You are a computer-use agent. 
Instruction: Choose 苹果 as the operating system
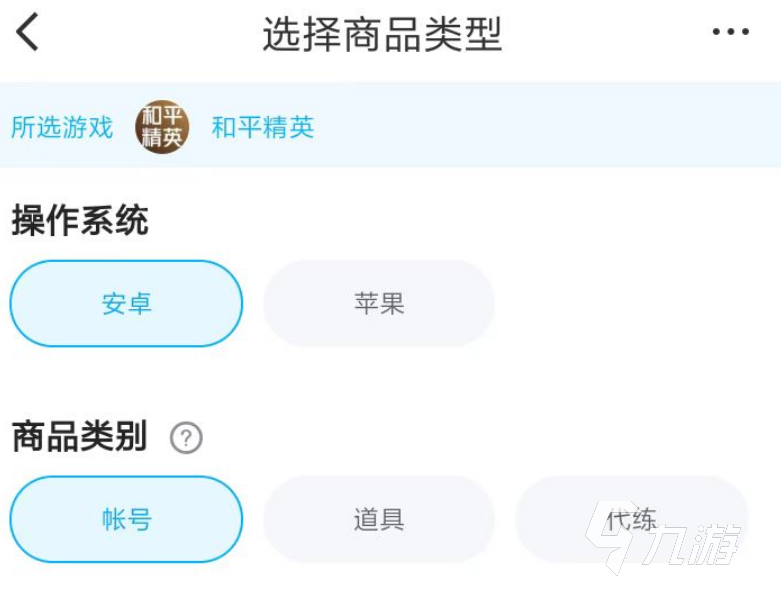pos(379,304)
